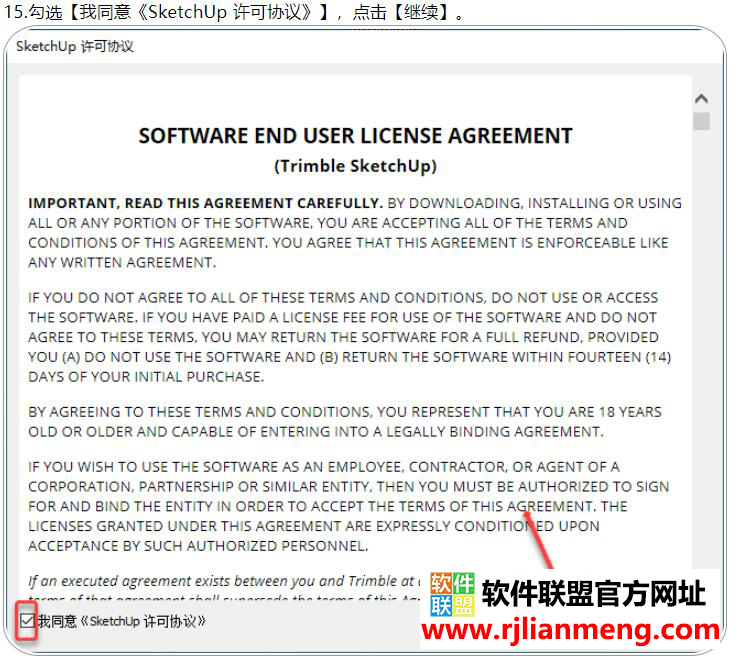Click the paragraph starting IF YOU DO NOT AGREE
Image resolution: width=750 pixels, height=660 pixels.
tap(349, 337)
